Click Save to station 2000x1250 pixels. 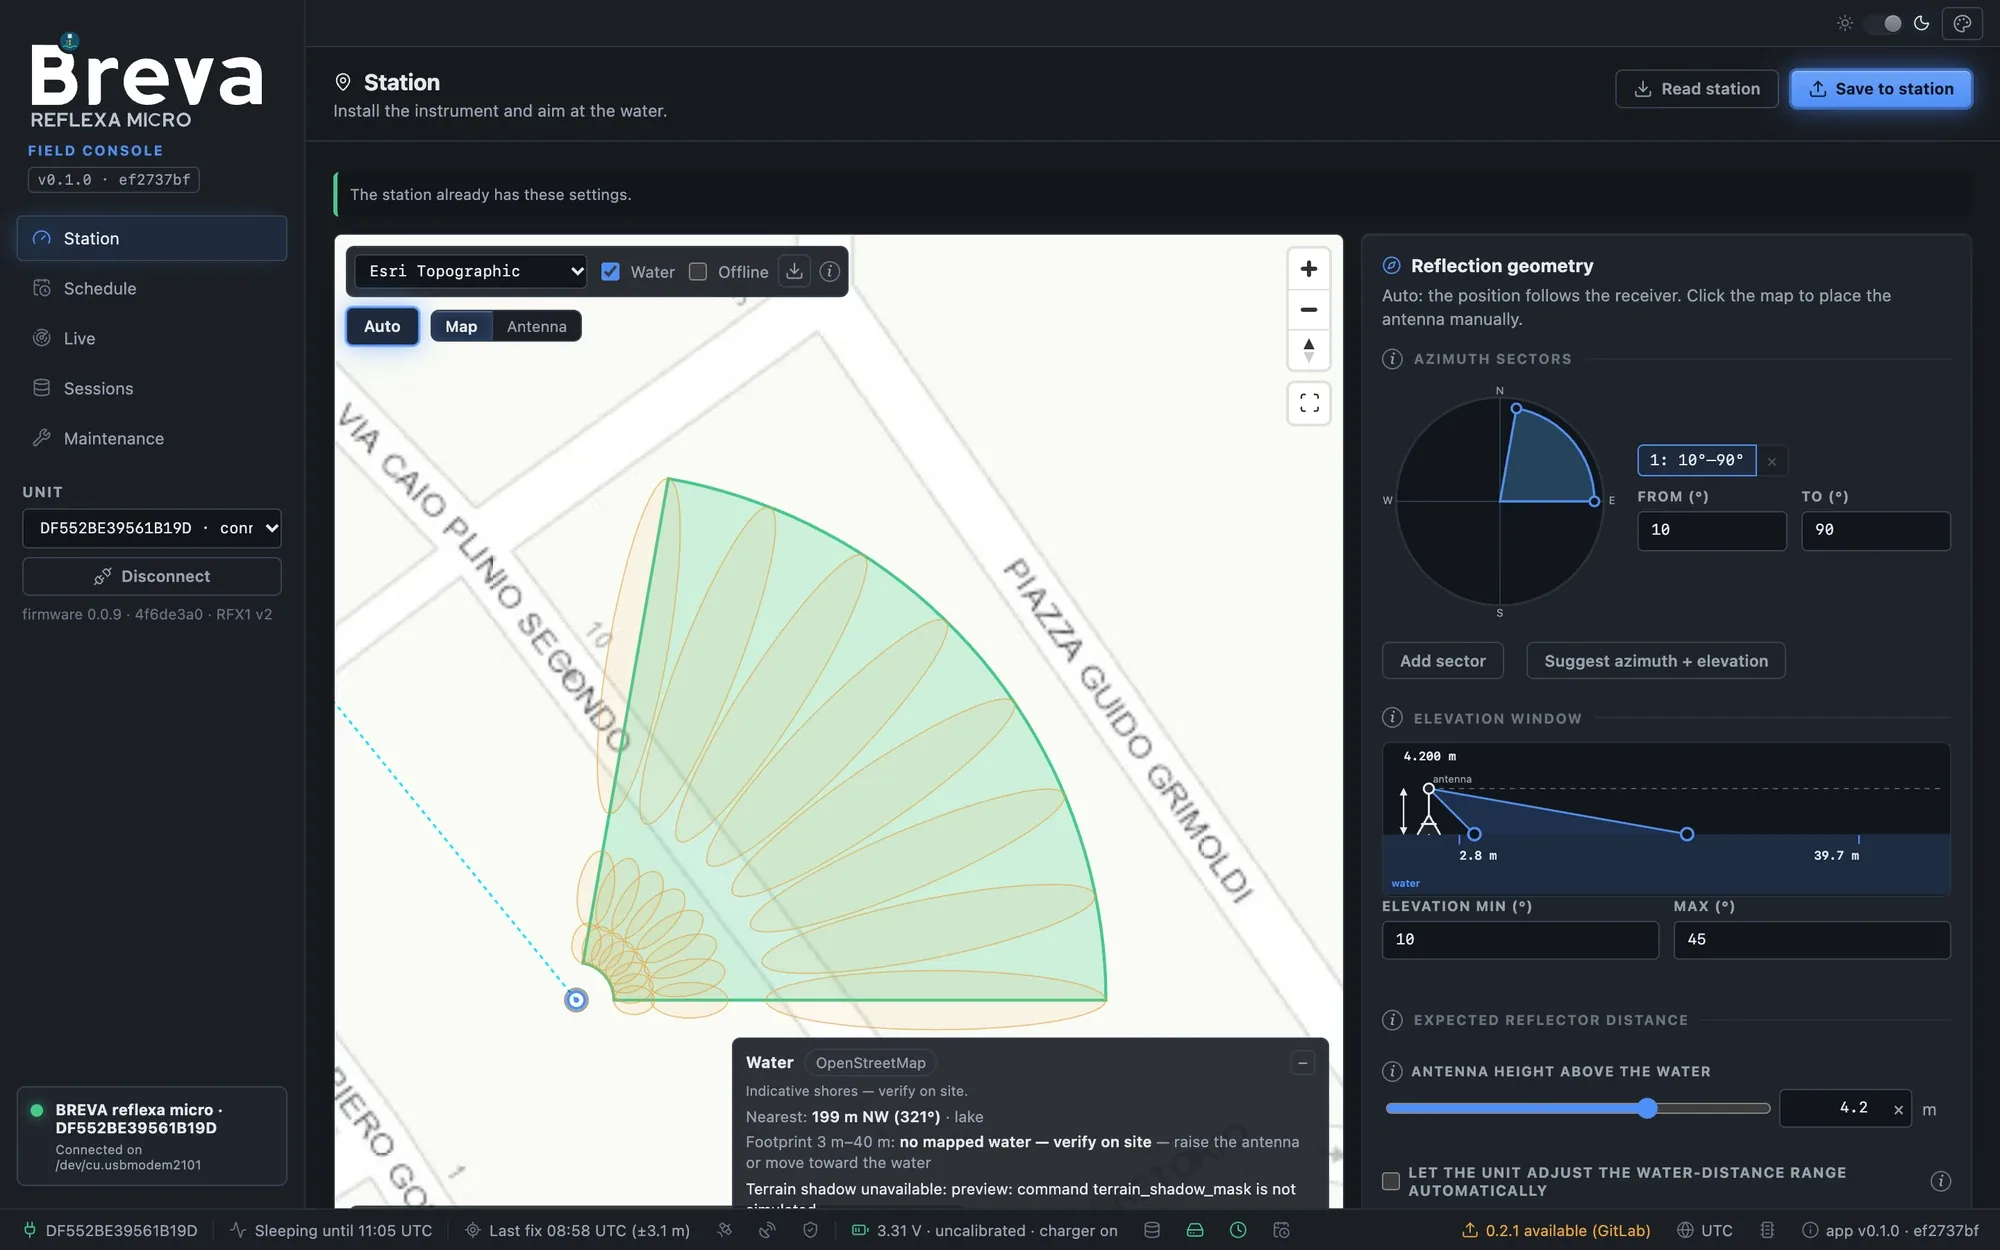(x=1880, y=89)
